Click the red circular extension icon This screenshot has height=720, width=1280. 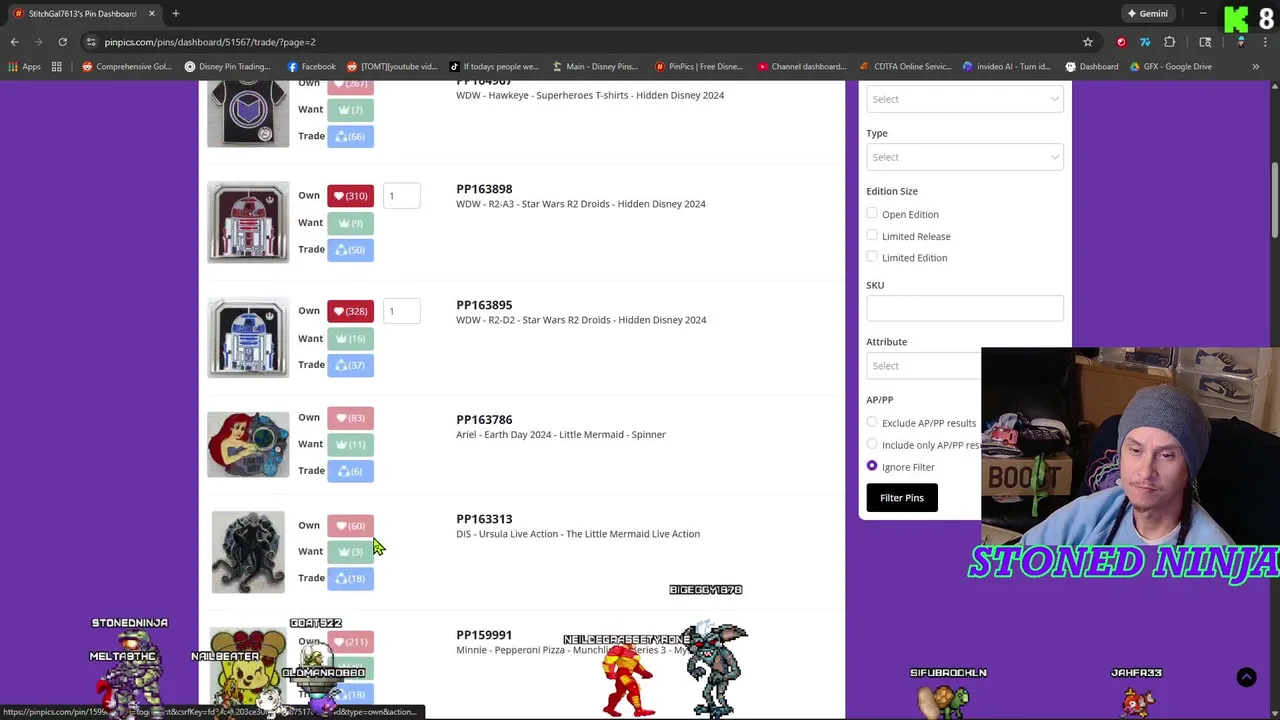[x=1121, y=42]
